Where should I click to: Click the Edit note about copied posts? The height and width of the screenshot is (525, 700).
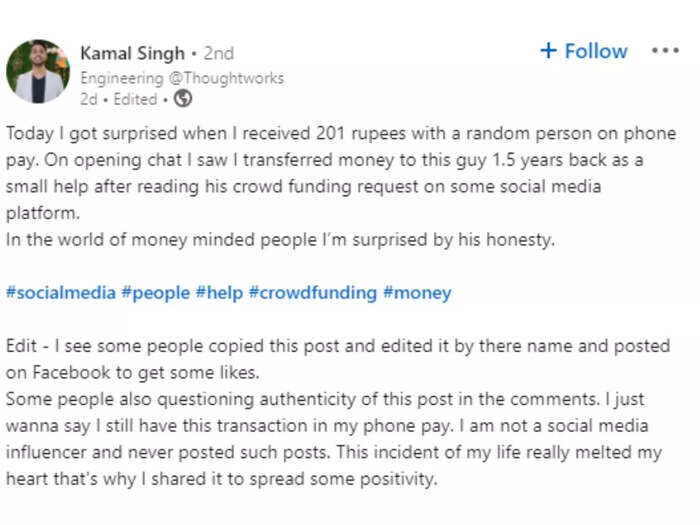(338, 359)
